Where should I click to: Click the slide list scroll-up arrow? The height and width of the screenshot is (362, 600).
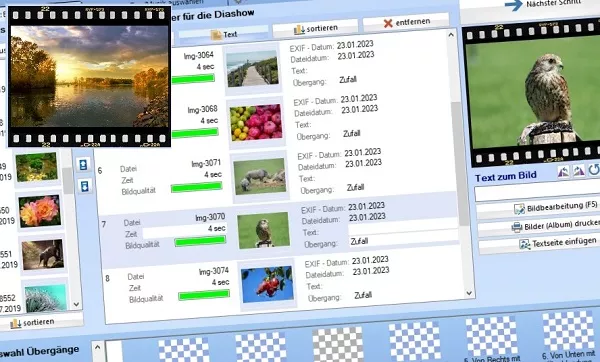[x=451, y=35]
